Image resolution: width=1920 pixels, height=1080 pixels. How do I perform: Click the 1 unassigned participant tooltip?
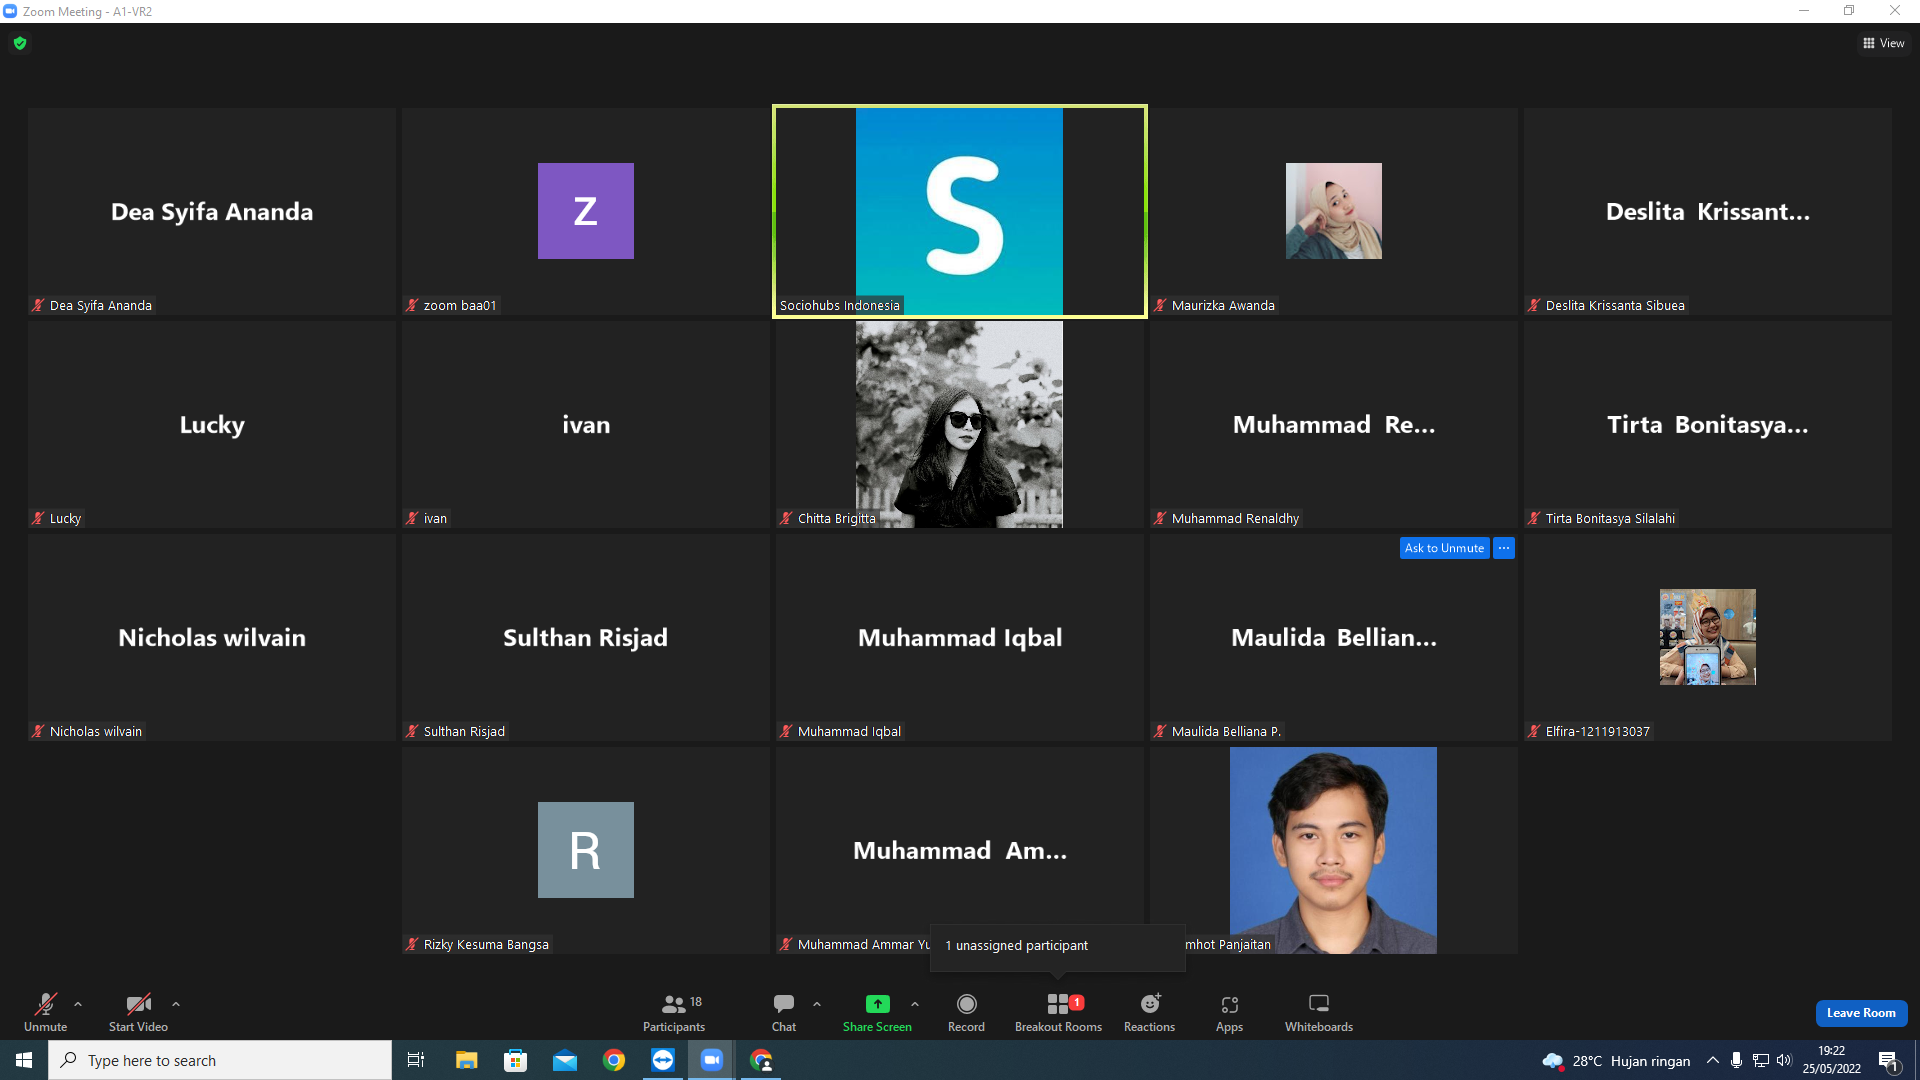(1058, 946)
